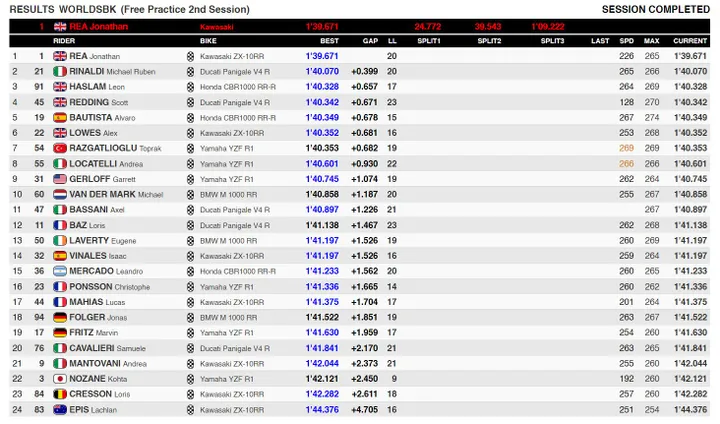
Task: Click the tyre icon in MAHIAS Lucas row
Action: 190,302
